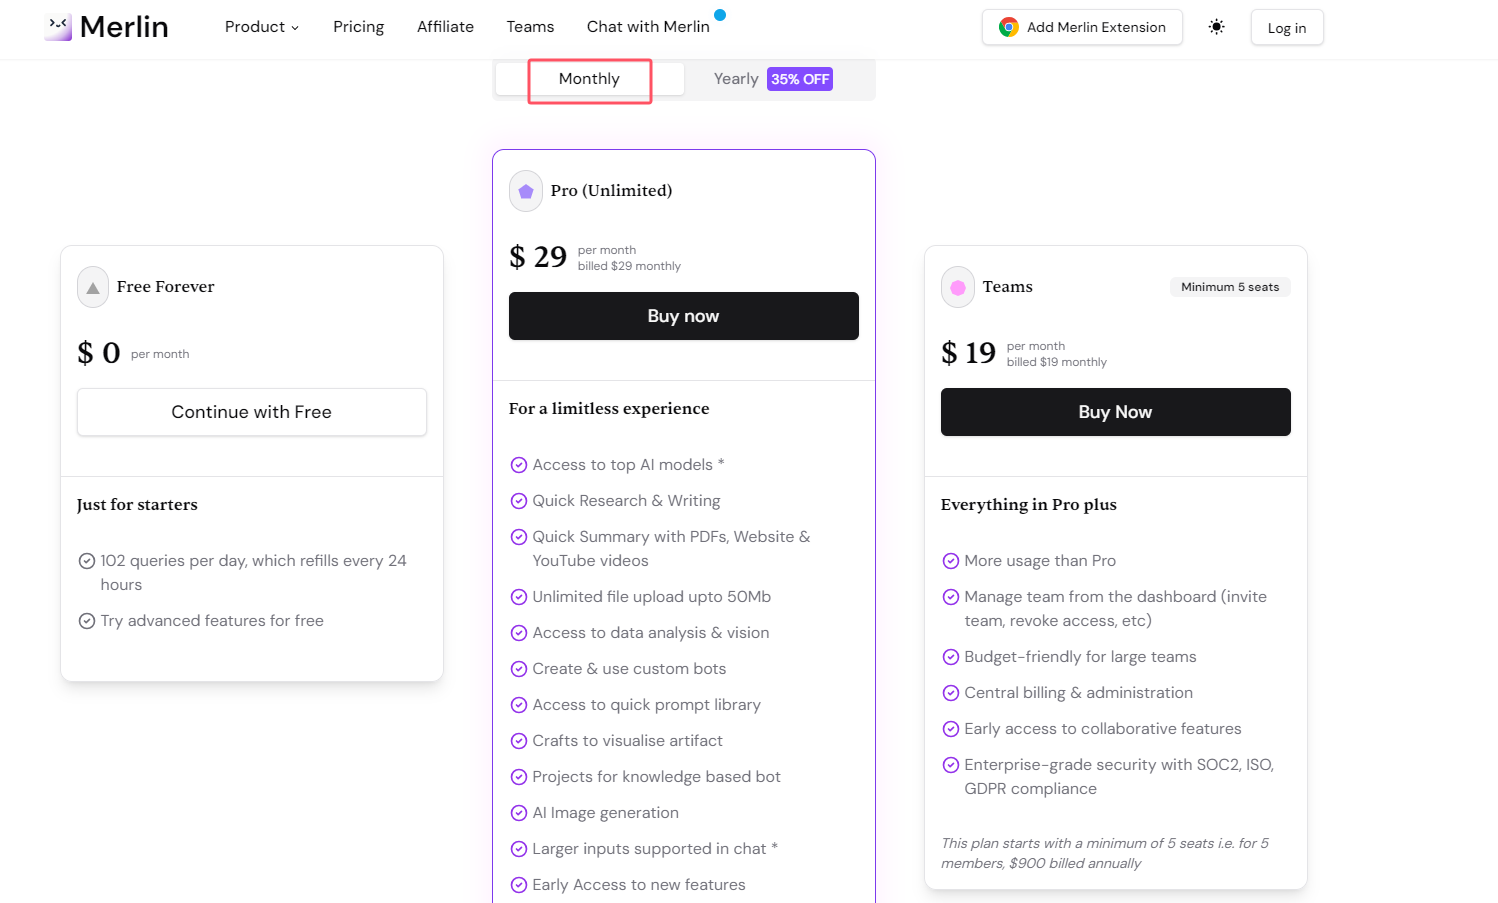Click the 35% OFF badge
Image resolution: width=1498 pixels, height=903 pixels.
[x=800, y=79]
